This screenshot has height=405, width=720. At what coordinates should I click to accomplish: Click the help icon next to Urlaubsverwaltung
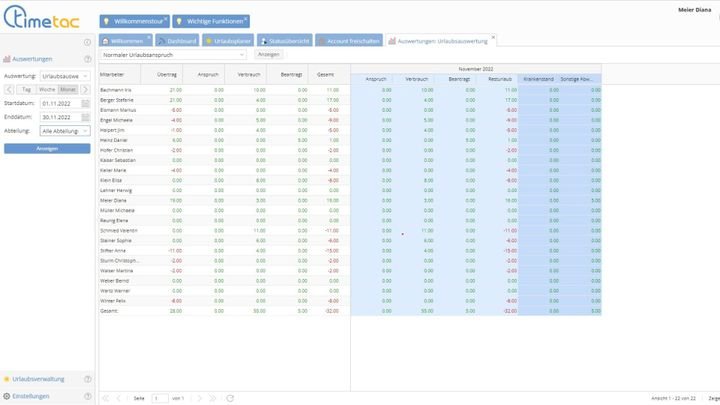point(88,379)
